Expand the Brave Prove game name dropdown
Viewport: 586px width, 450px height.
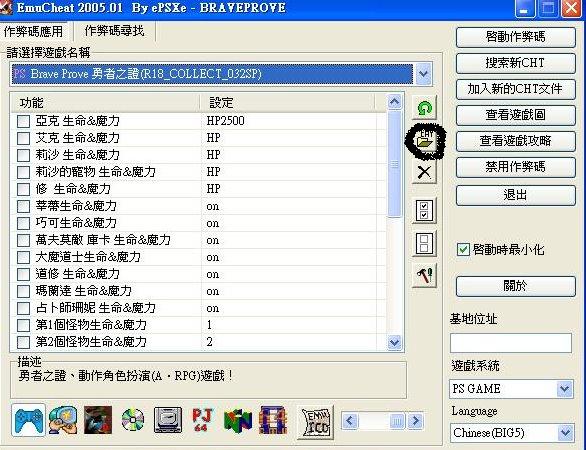tap(423, 73)
